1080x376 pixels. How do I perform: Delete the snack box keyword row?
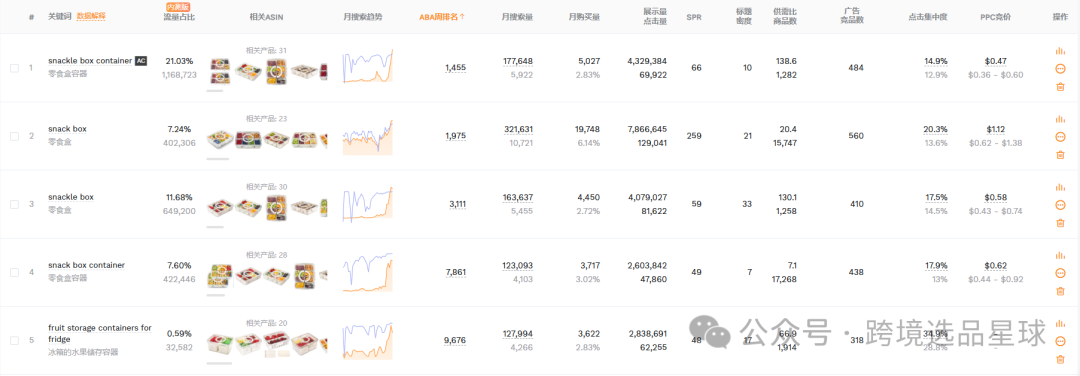tap(1060, 154)
